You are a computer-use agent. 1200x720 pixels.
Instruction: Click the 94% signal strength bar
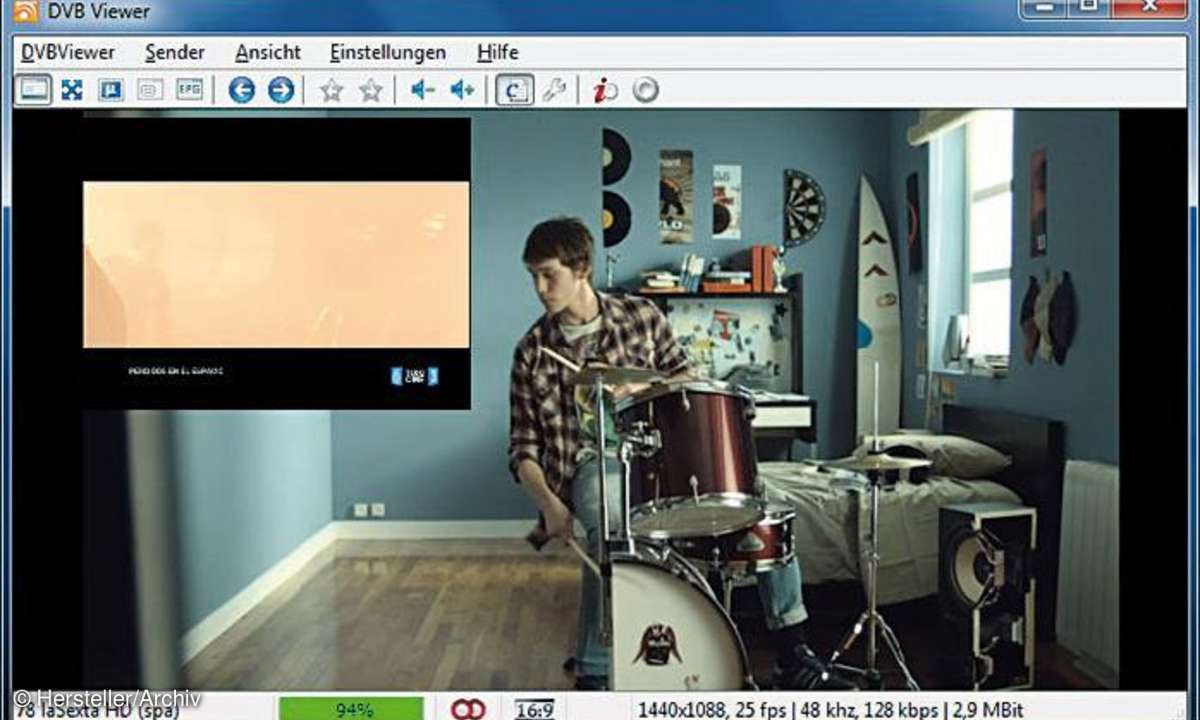[x=351, y=708]
